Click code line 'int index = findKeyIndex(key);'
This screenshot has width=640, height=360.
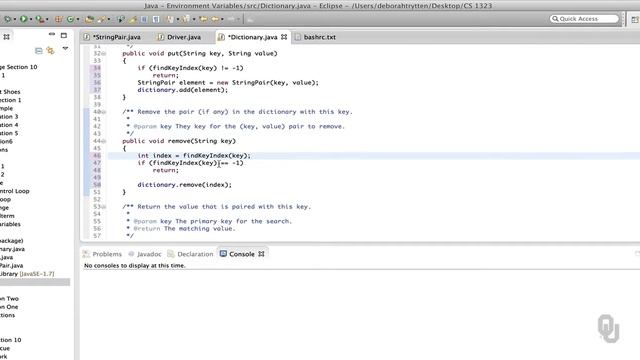pyautogui.click(x=194, y=156)
